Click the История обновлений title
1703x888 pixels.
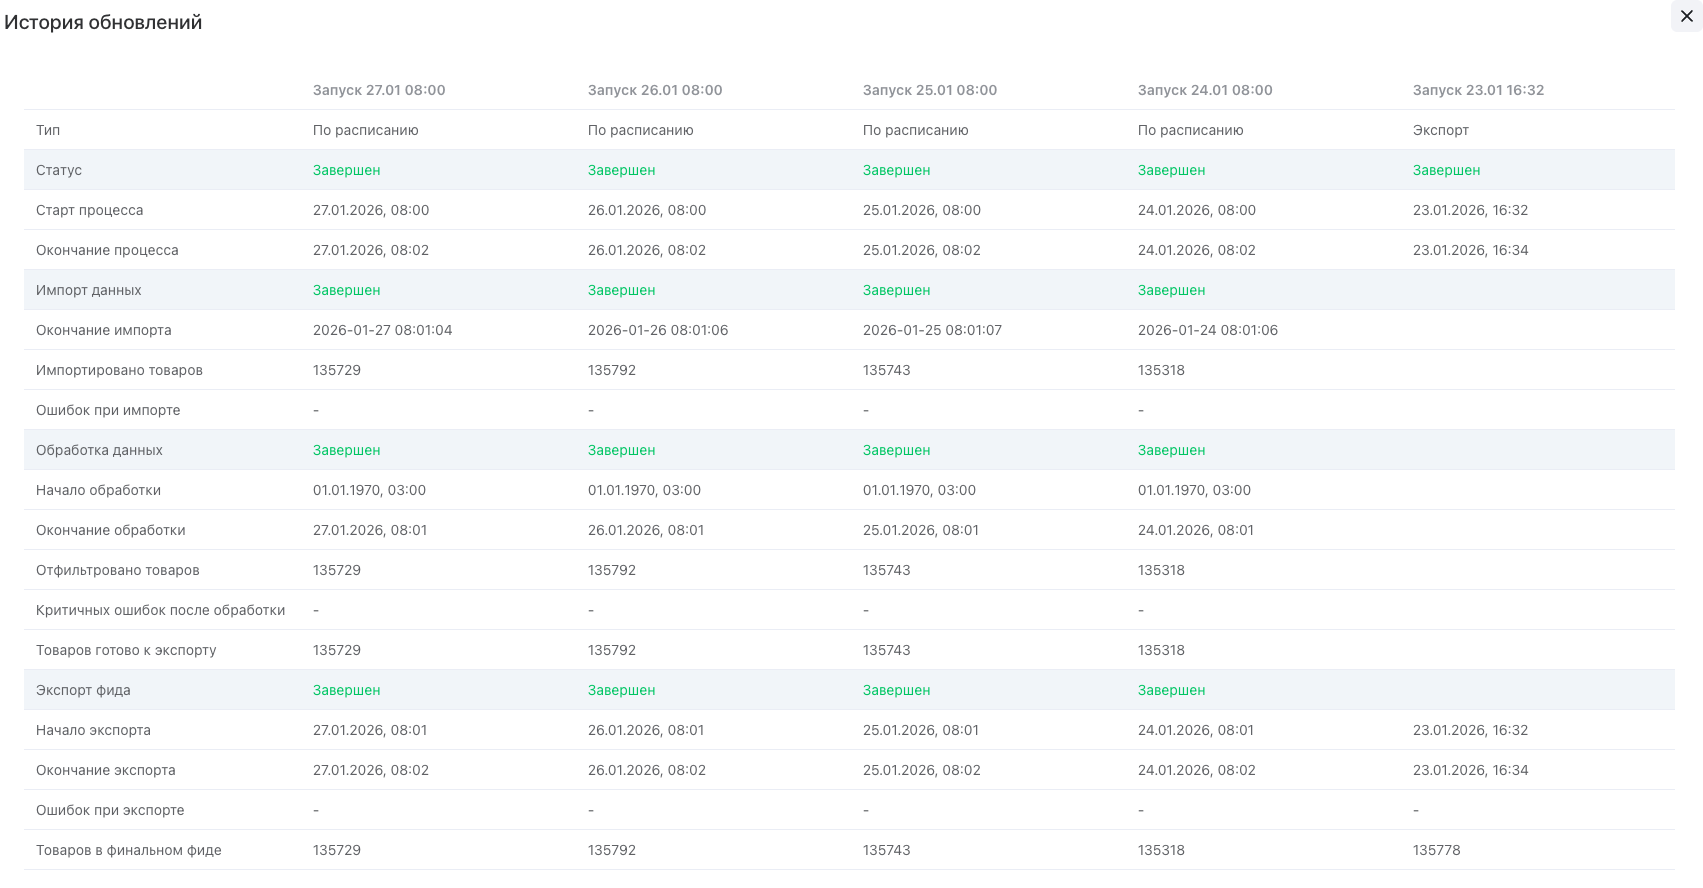[x=103, y=22]
